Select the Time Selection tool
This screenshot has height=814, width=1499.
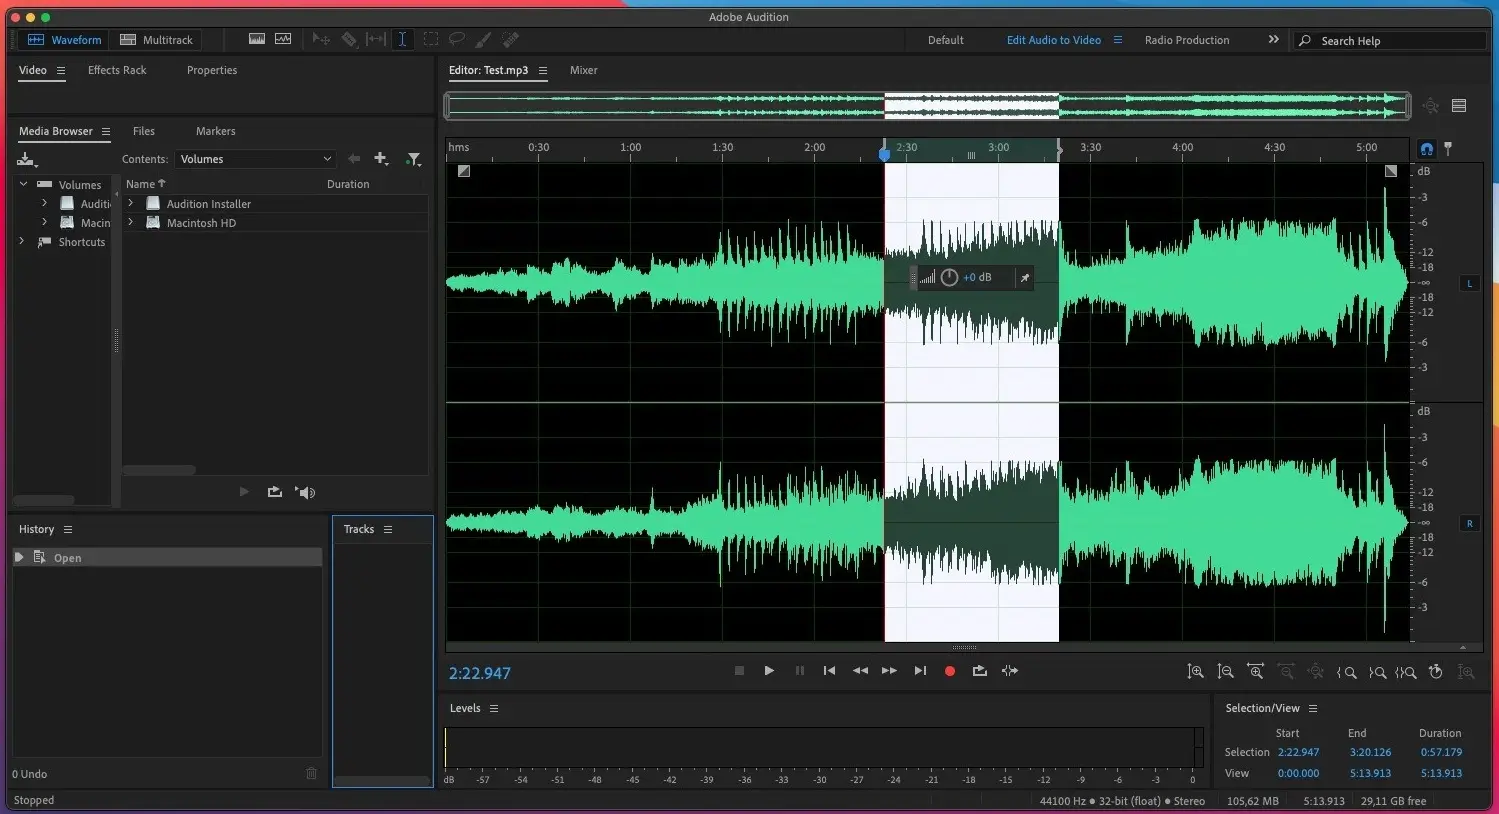[402, 40]
